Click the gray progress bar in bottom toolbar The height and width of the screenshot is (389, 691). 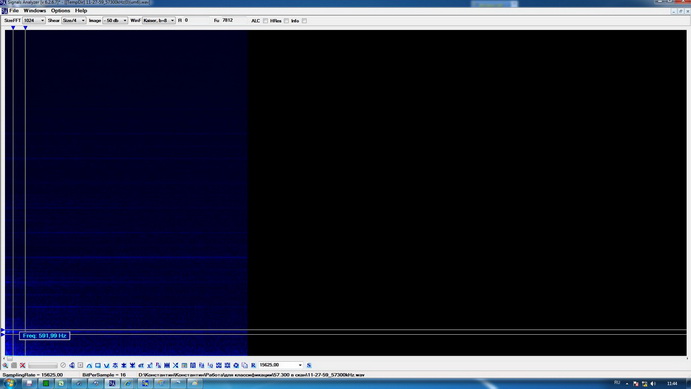coord(43,365)
